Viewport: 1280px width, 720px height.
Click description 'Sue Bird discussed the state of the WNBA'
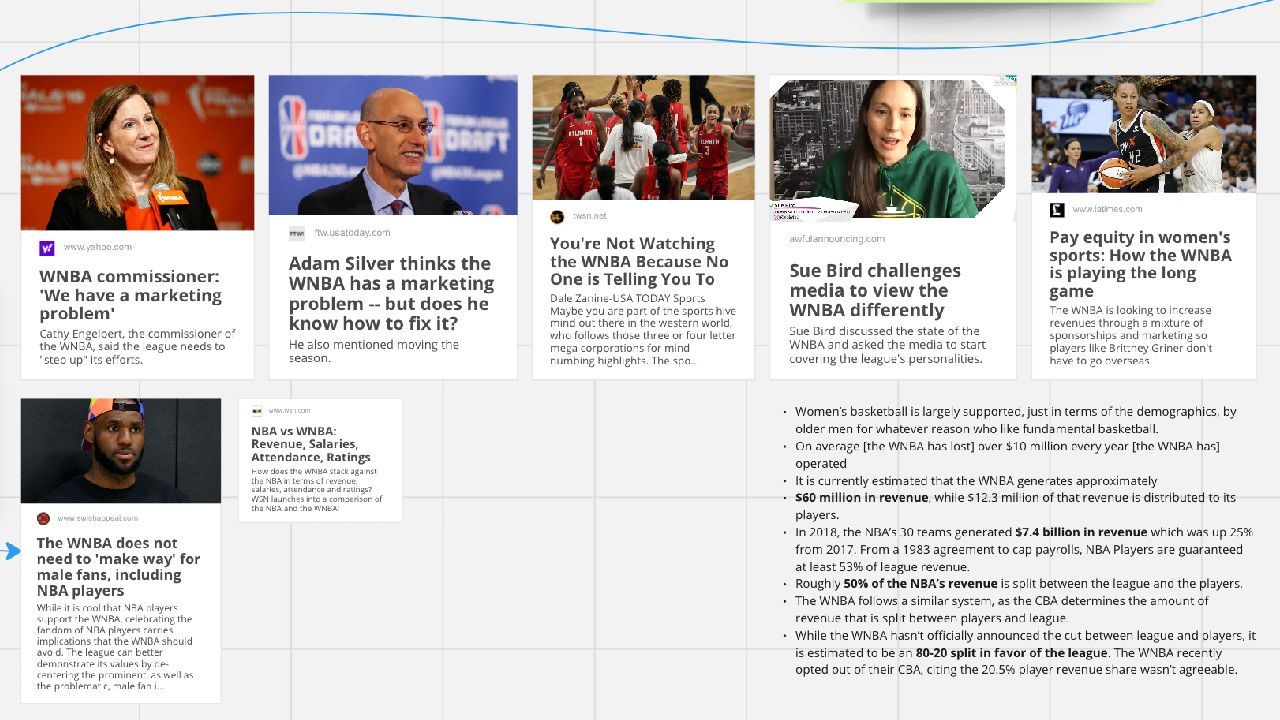tap(887, 345)
